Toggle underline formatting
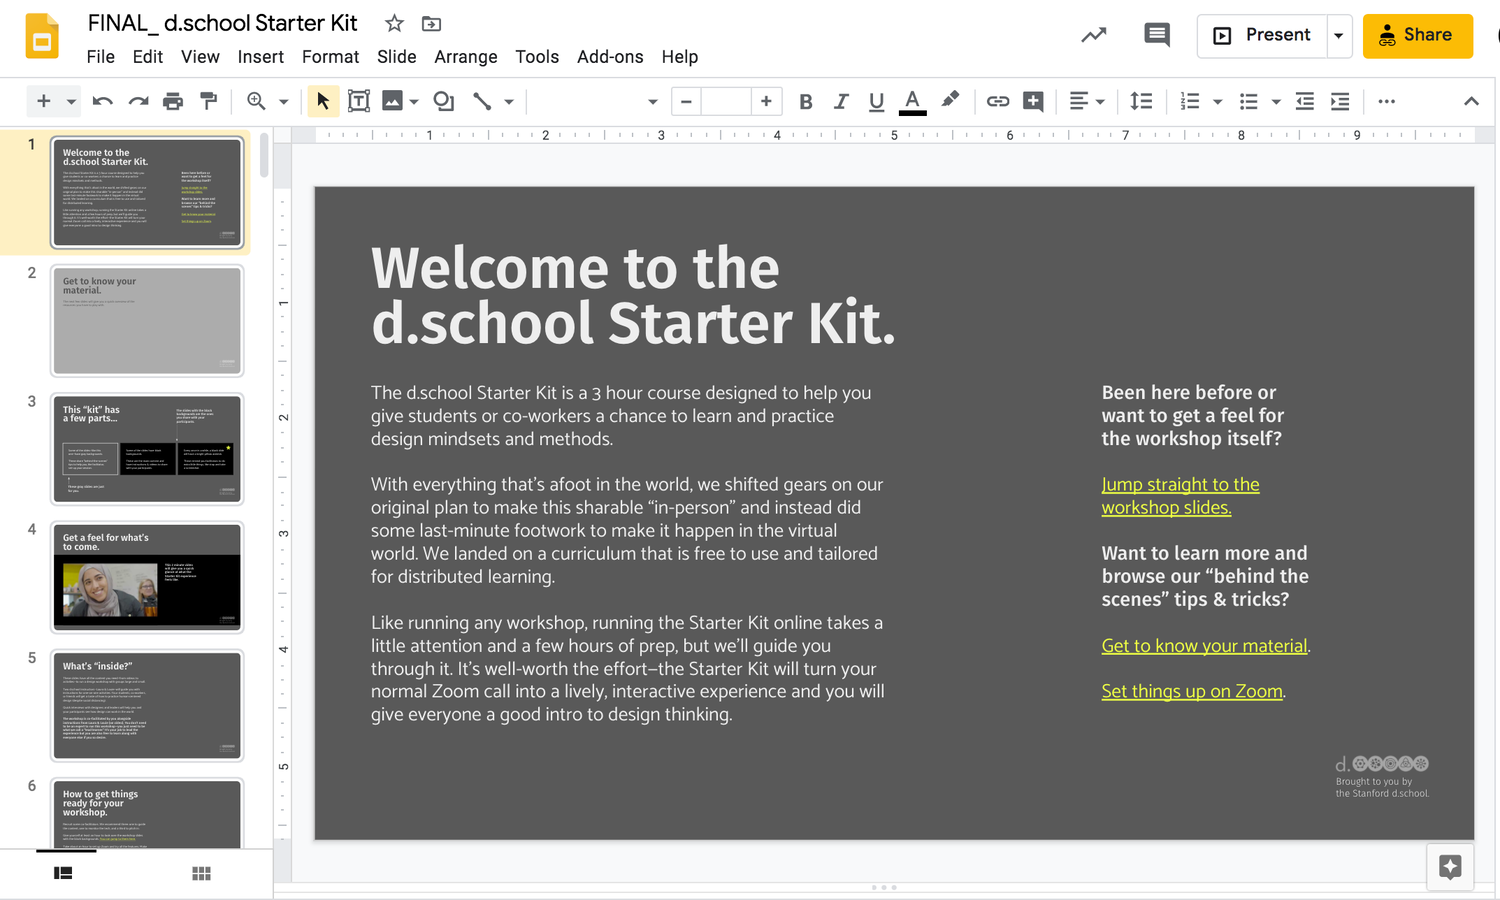 click(876, 101)
